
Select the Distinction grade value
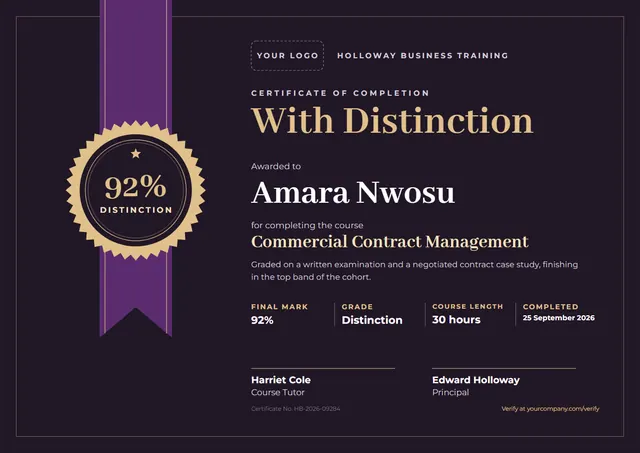(372, 320)
